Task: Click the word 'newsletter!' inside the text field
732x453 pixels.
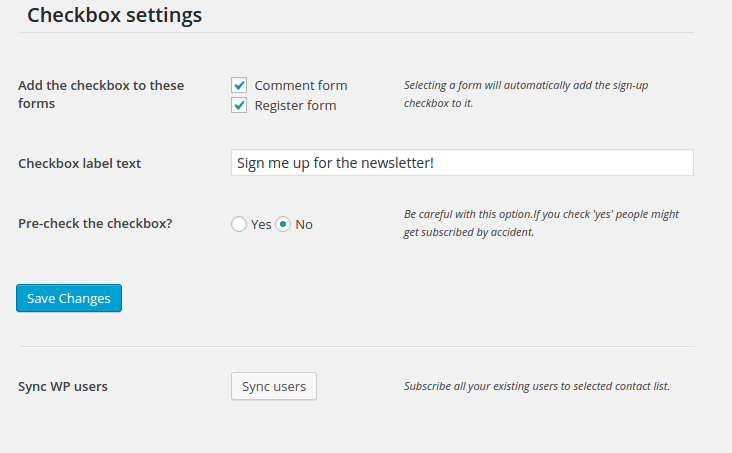Action: [x=397, y=163]
